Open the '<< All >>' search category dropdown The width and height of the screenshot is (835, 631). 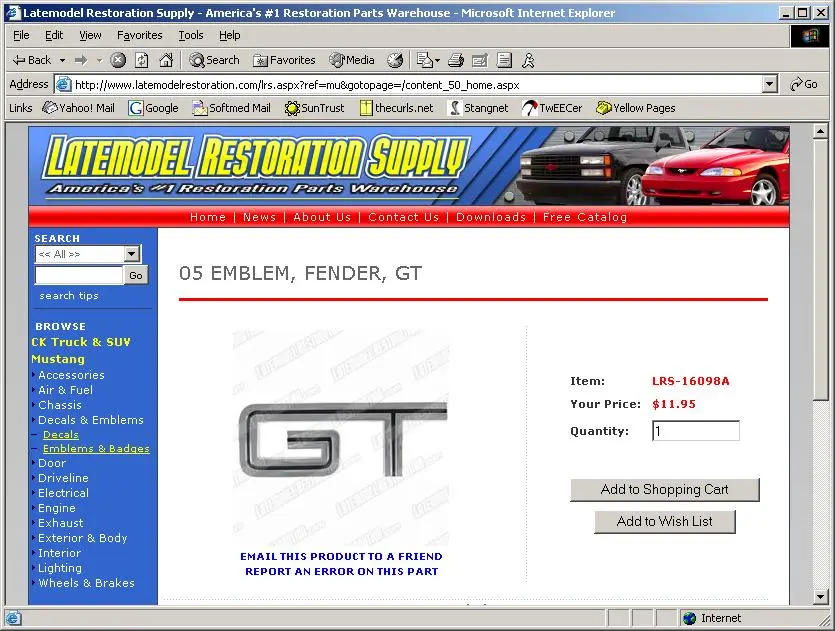88,254
